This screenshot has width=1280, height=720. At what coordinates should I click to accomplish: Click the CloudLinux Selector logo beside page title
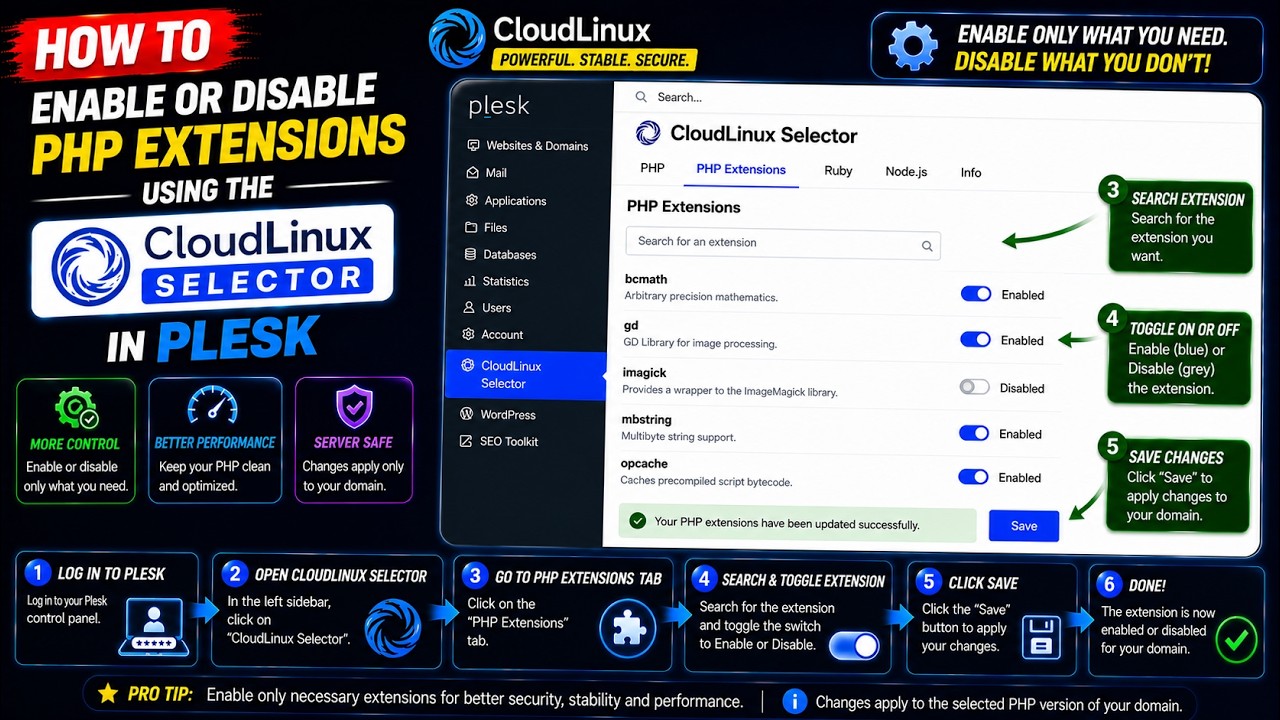[648, 133]
